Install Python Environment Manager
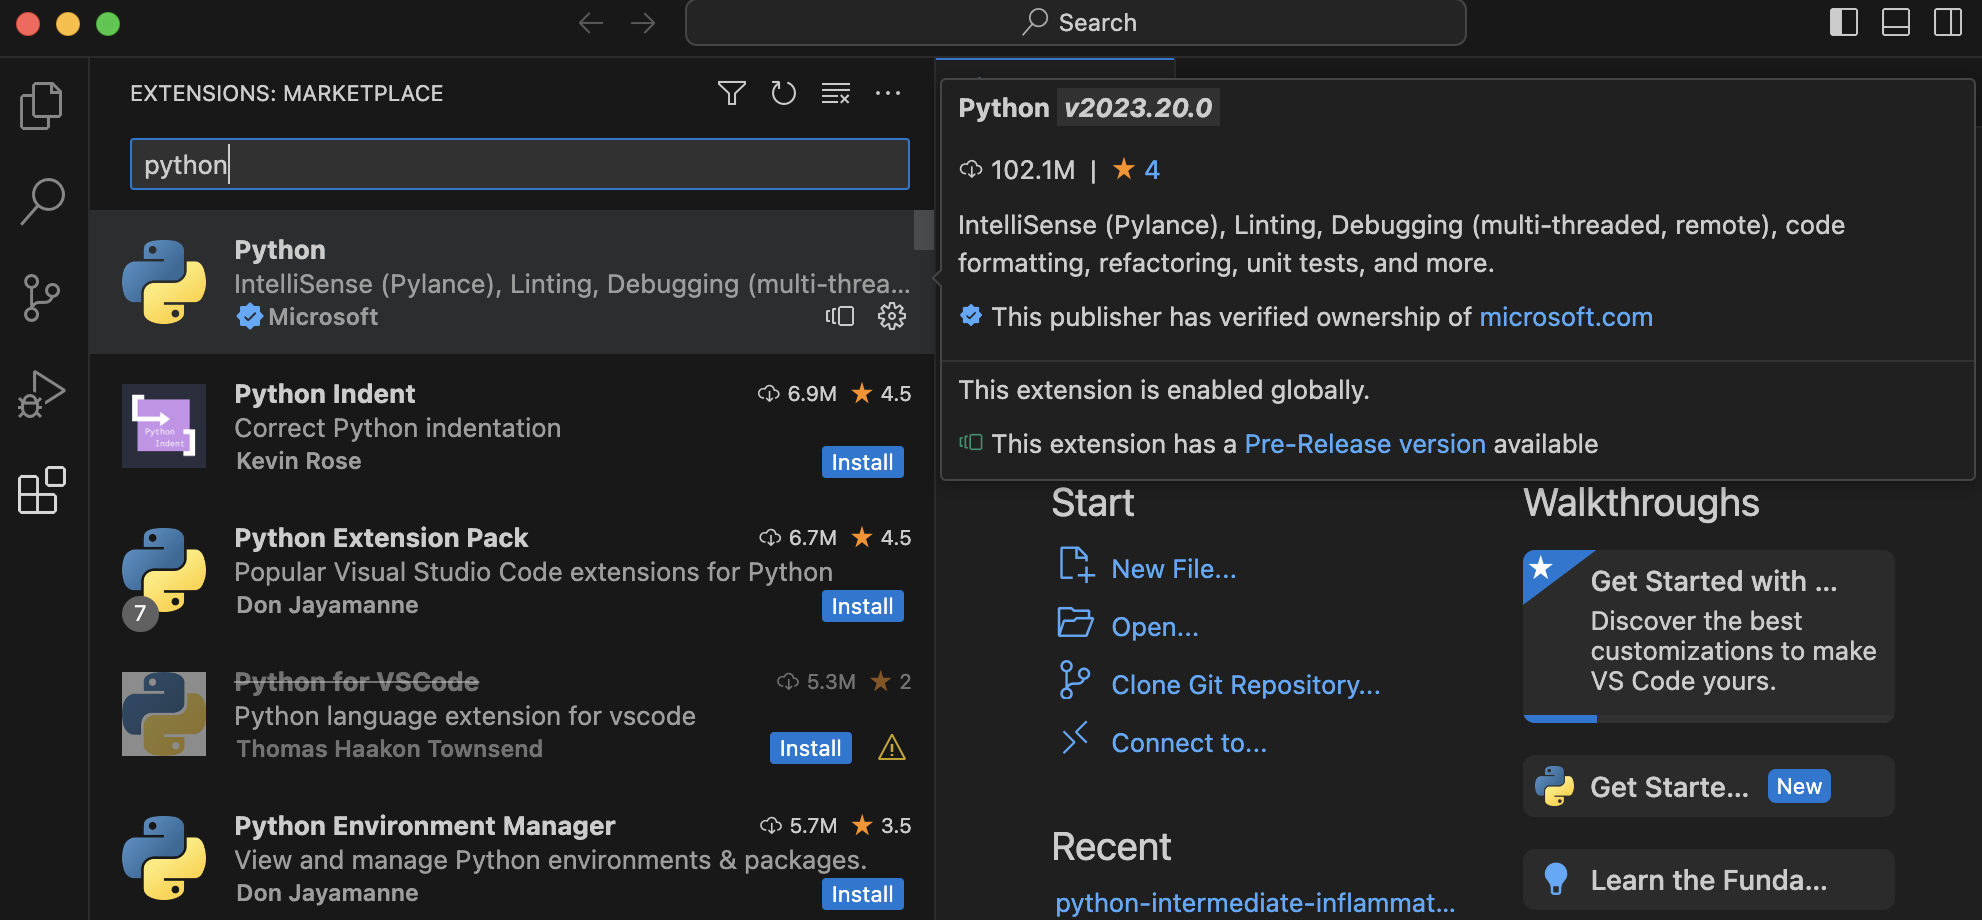The image size is (1982, 920). [x=862, y=893]
